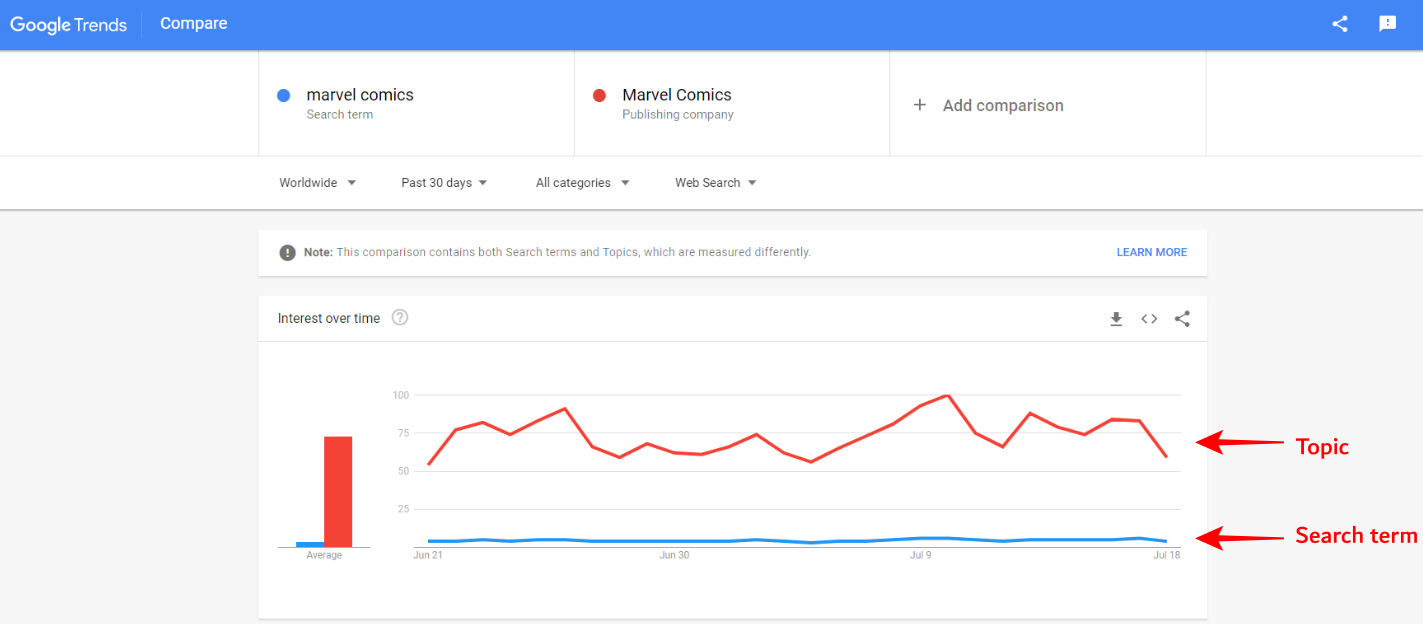Expand the Past 30 days dropdown
The height and width of the screenshot is (624, 1423).
click(444, 183)
